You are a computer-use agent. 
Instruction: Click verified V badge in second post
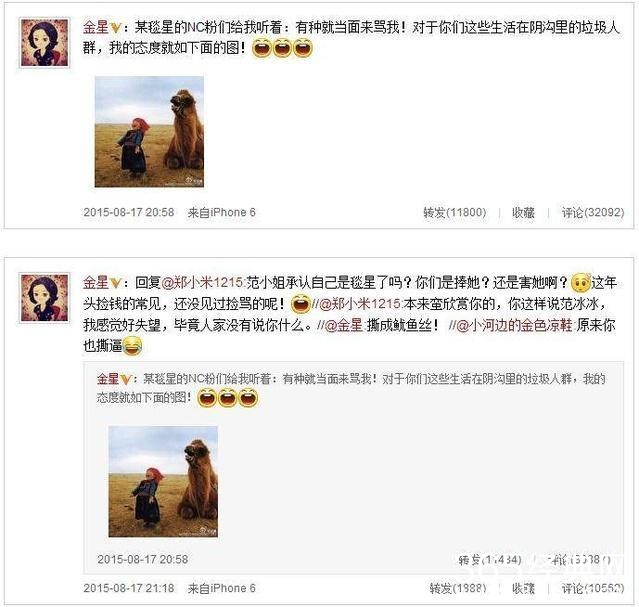click(115, 283)
